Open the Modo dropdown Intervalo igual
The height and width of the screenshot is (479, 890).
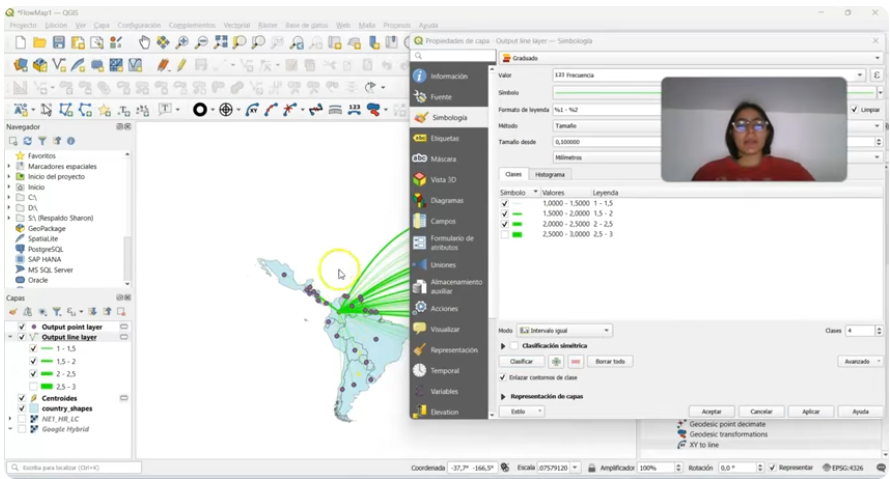564,330
